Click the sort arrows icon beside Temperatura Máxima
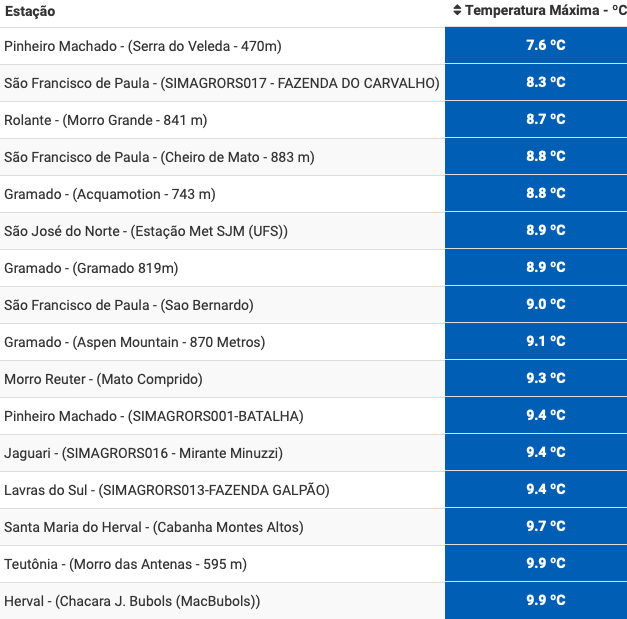627x619 pixels. pyautogui.click(x=457, y=11)
